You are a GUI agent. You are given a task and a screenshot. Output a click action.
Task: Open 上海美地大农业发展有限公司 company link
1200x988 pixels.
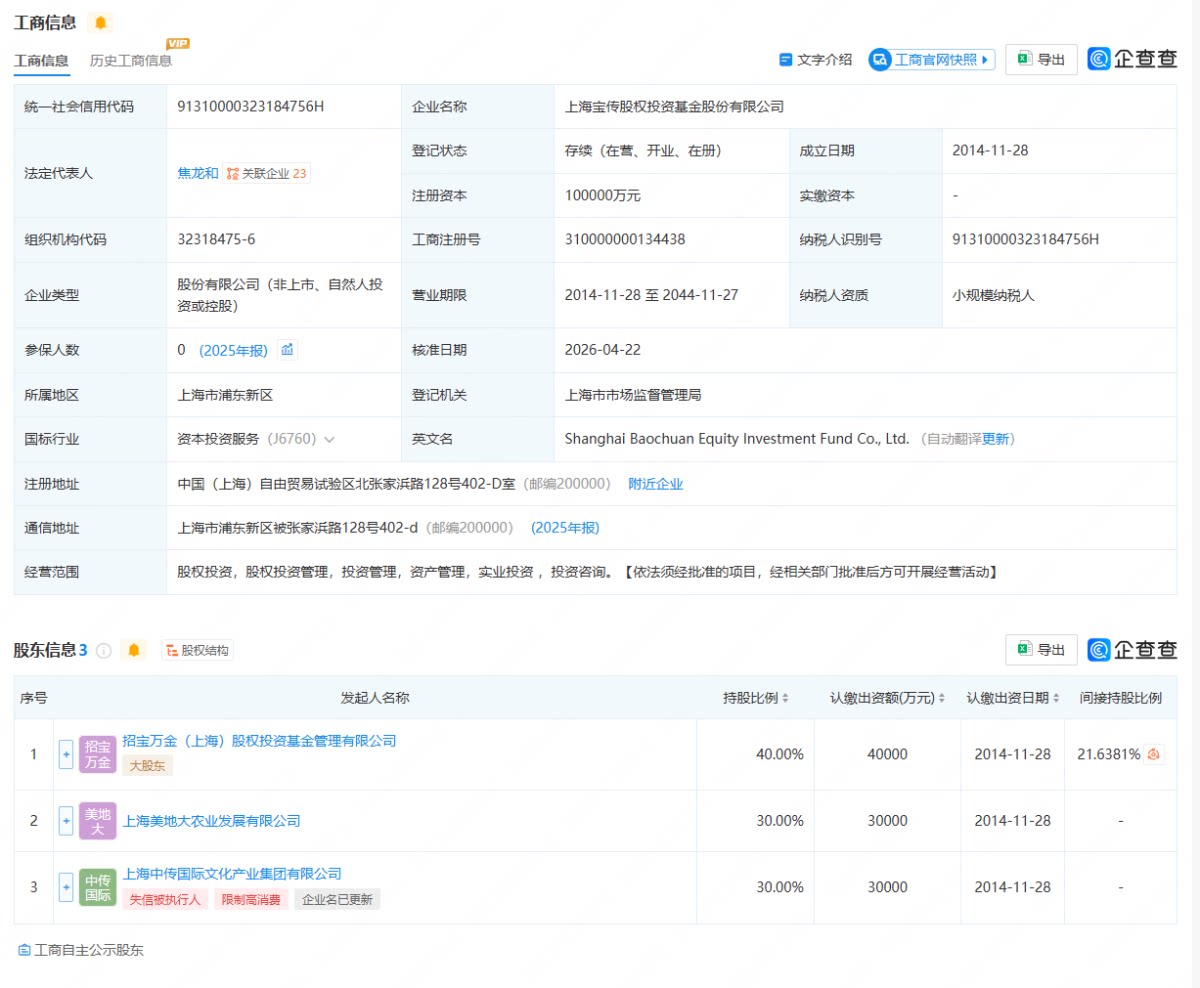(x=211, y=821)
